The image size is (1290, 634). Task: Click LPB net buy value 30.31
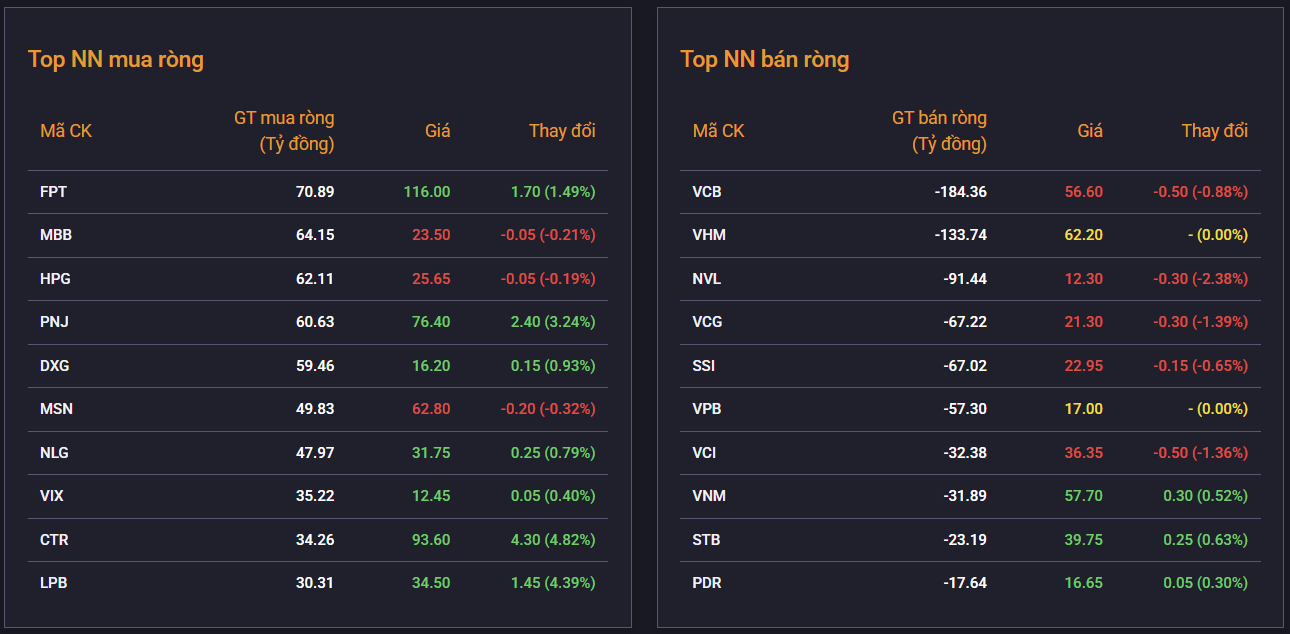[x=315, y=583]
